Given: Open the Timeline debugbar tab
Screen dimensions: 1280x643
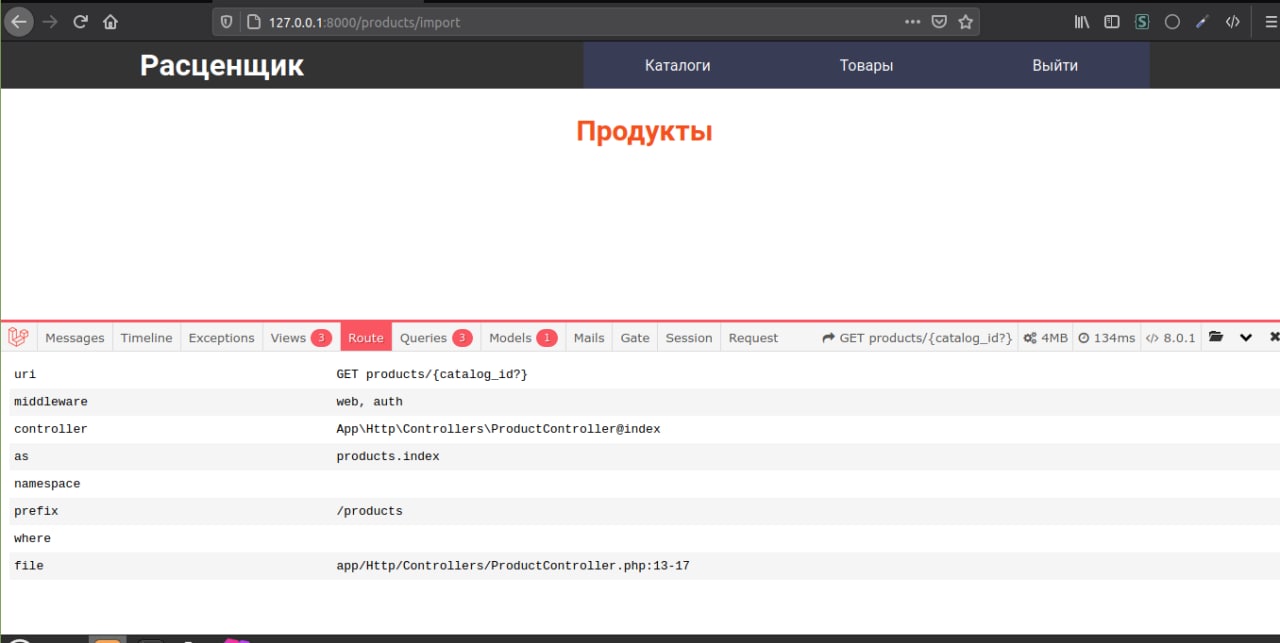Looking at the screenshot, I should point(146,338).
